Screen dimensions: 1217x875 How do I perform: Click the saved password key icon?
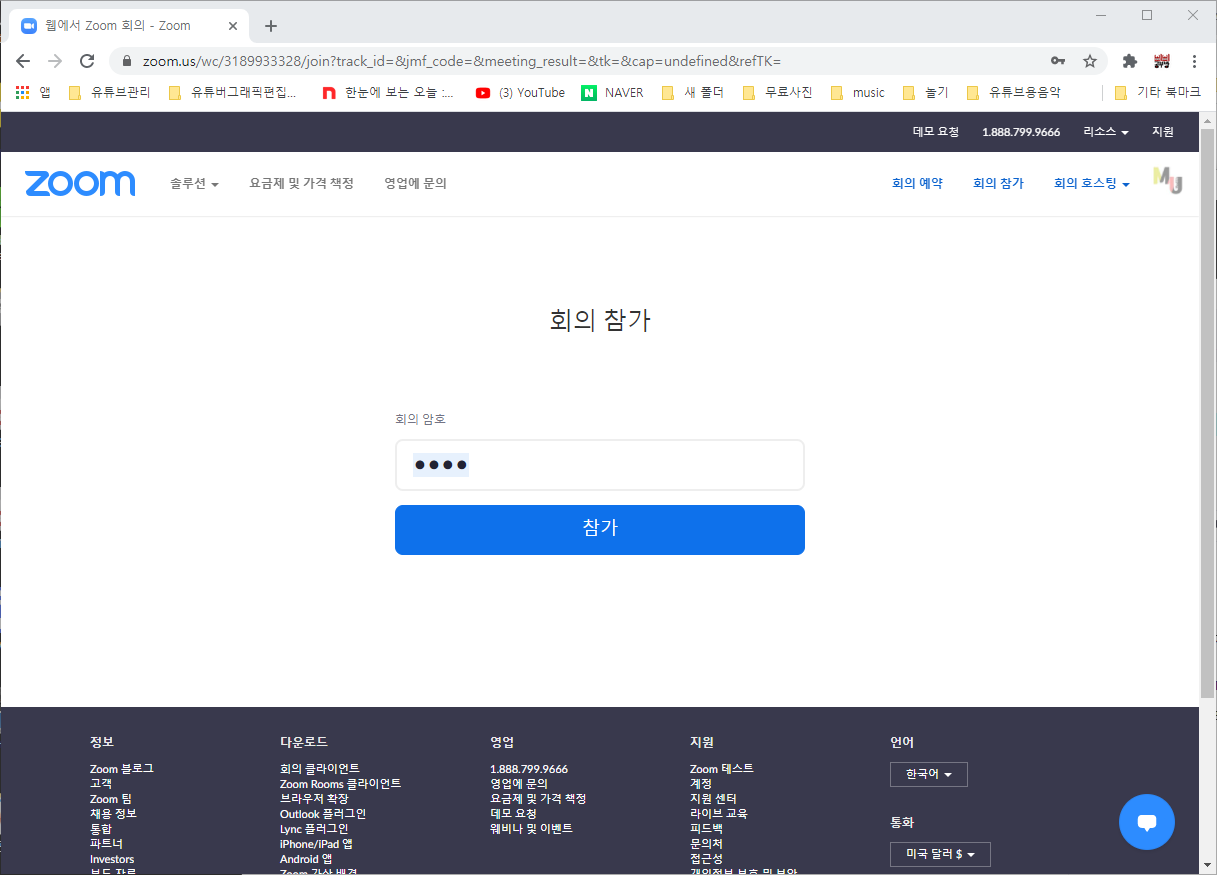pyautogui.click(x=1058, y=61)
